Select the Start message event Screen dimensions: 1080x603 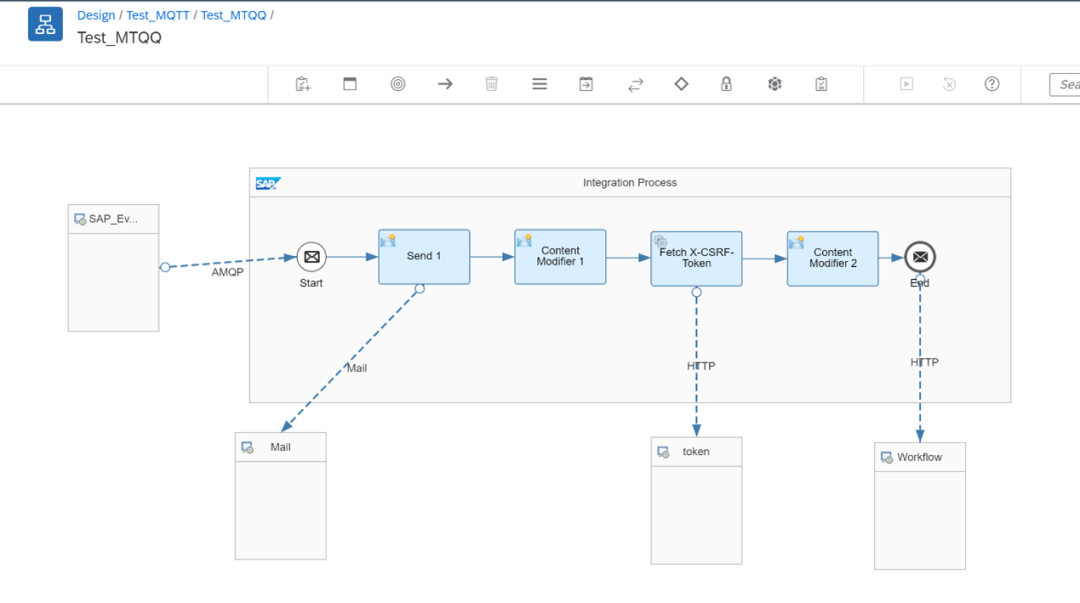(311, 257)
